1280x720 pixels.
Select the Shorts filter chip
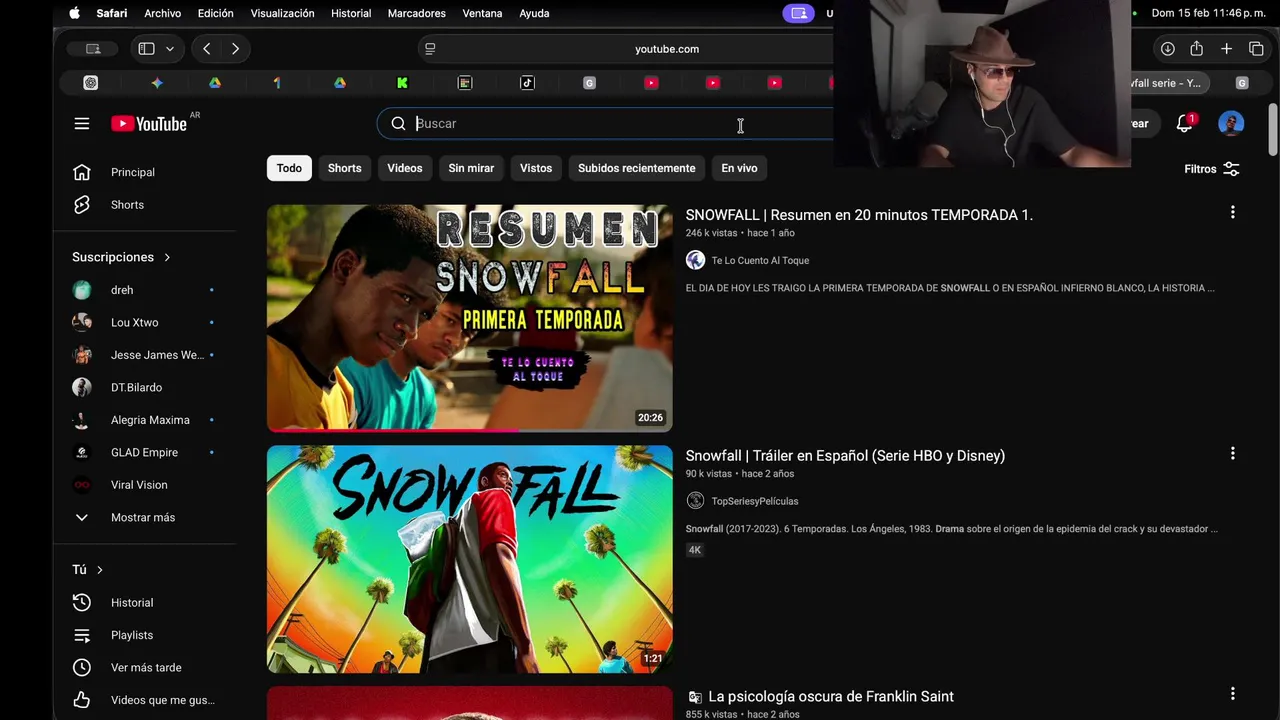click(344, 168)
